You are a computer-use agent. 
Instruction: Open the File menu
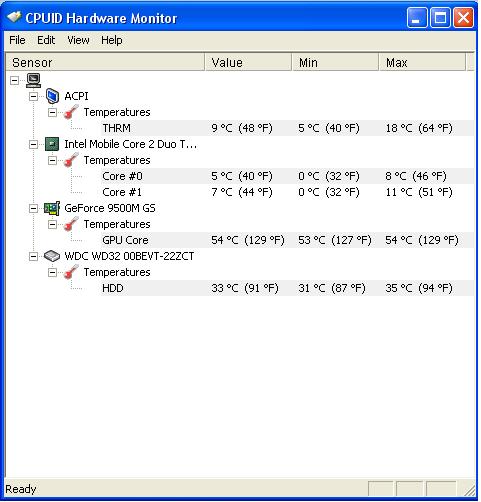(x=17, y=40)
